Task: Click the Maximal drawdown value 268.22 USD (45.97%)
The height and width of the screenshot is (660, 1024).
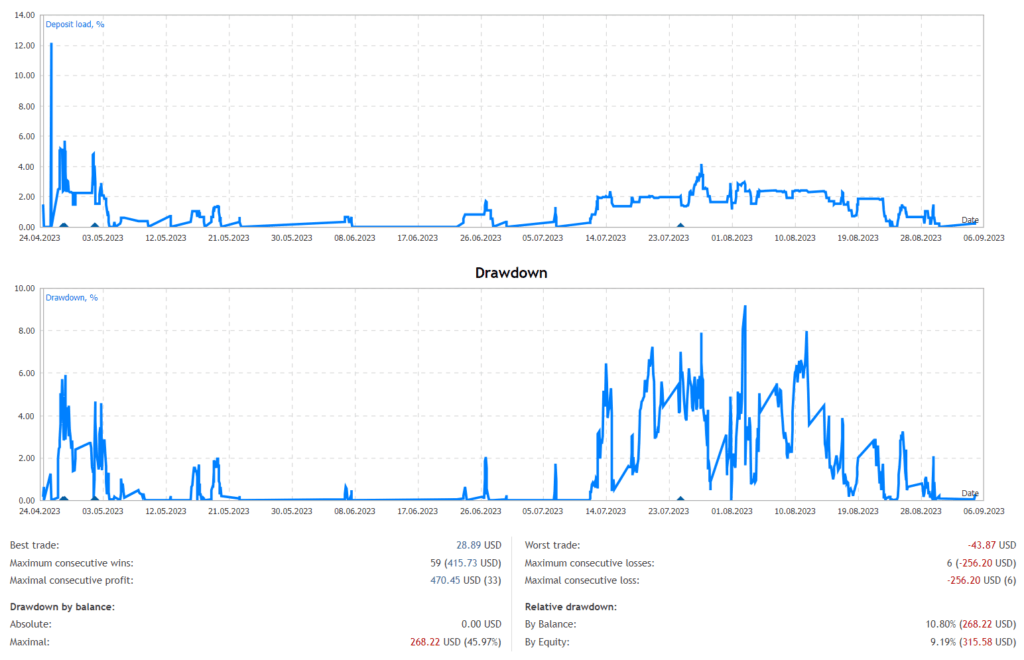Action: point(455,640)
